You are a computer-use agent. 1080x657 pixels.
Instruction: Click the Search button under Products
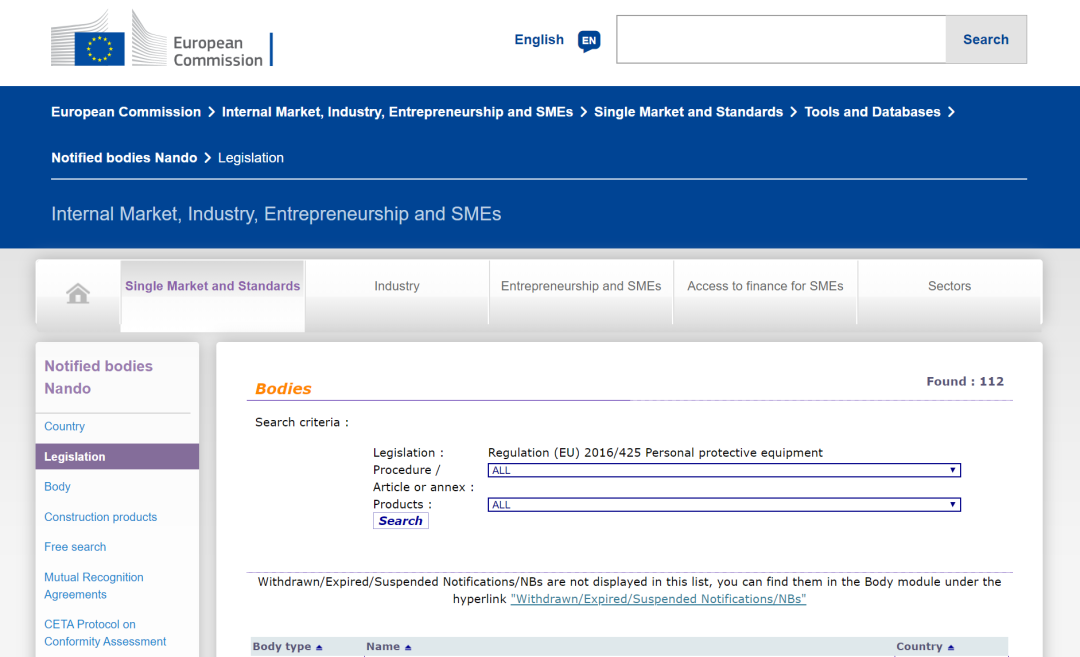(400, 521)
